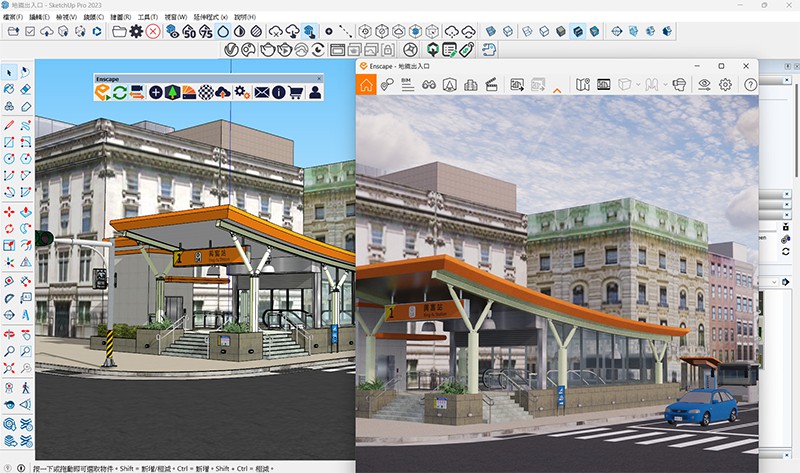Open the Enscape materials checker-sphere icon
800x473 pixels.
click(x=205, y=93)
